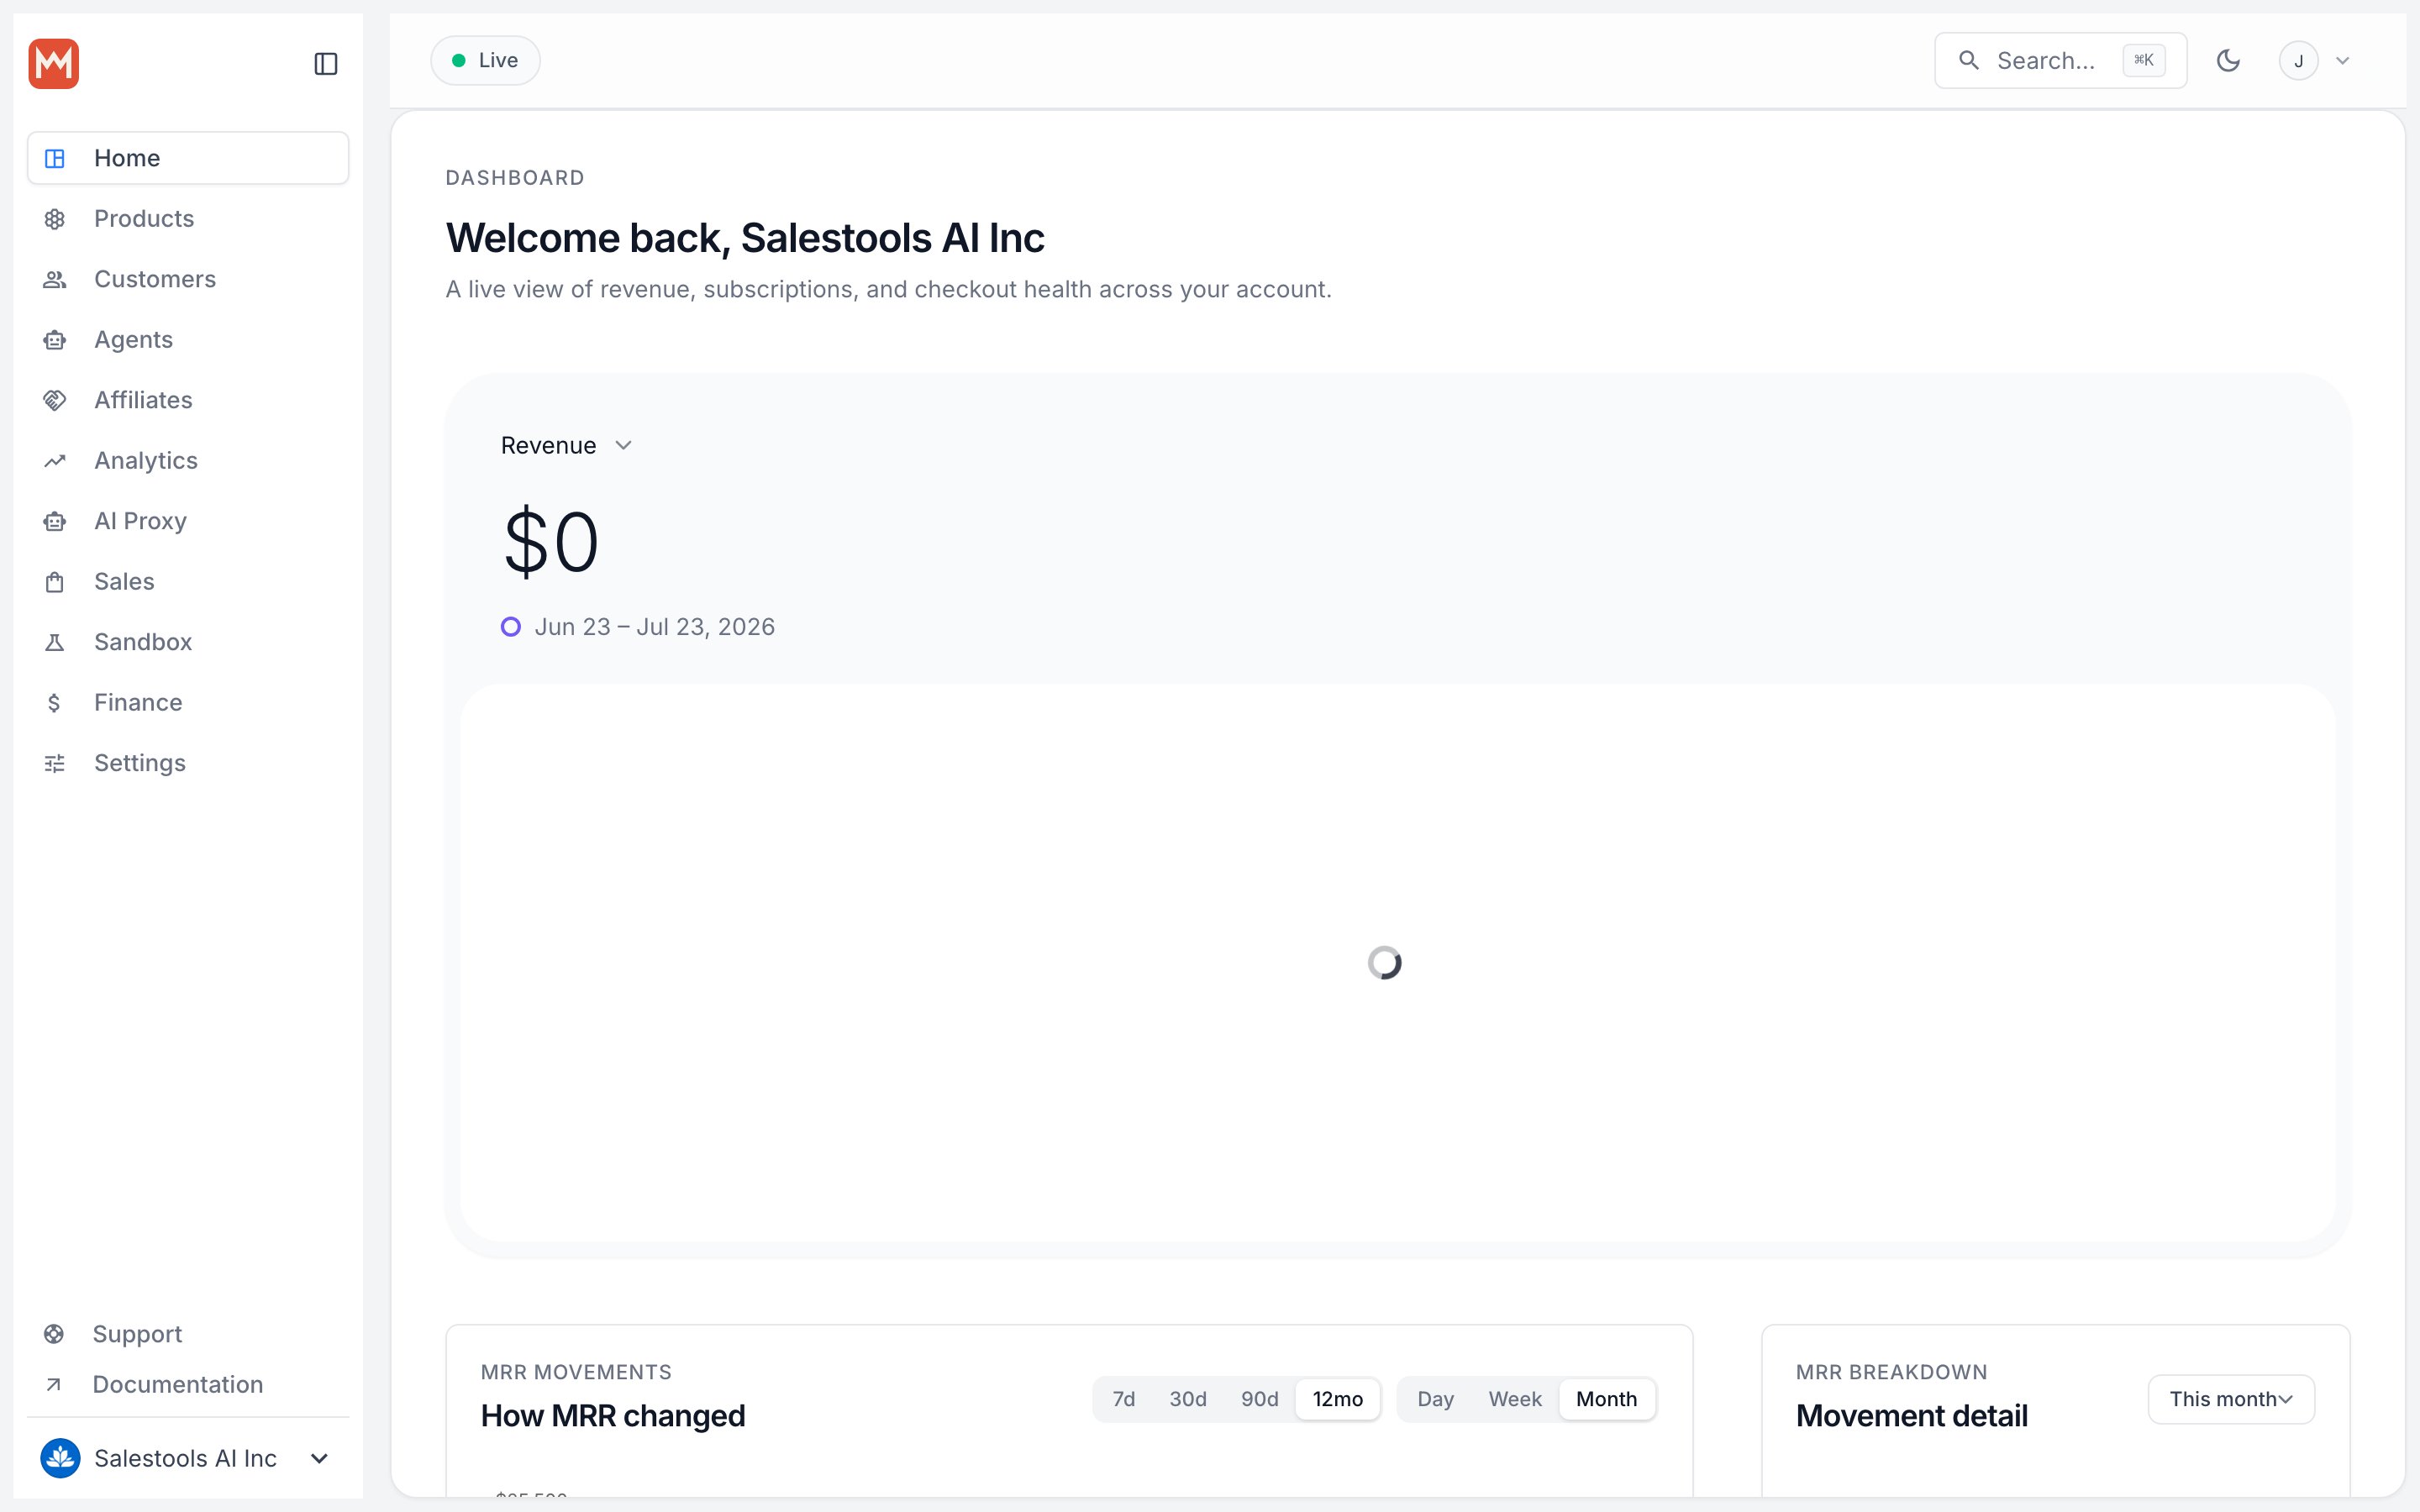
Task: Click the Search input field
Action: pos(2060,61)
